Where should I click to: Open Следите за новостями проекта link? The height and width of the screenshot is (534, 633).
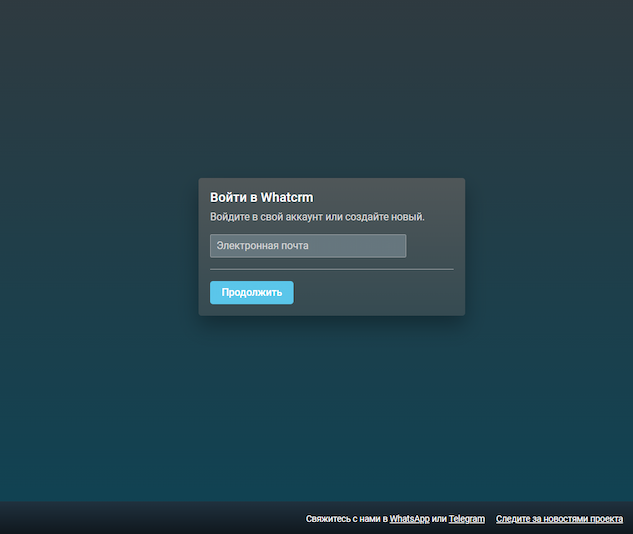559,519
